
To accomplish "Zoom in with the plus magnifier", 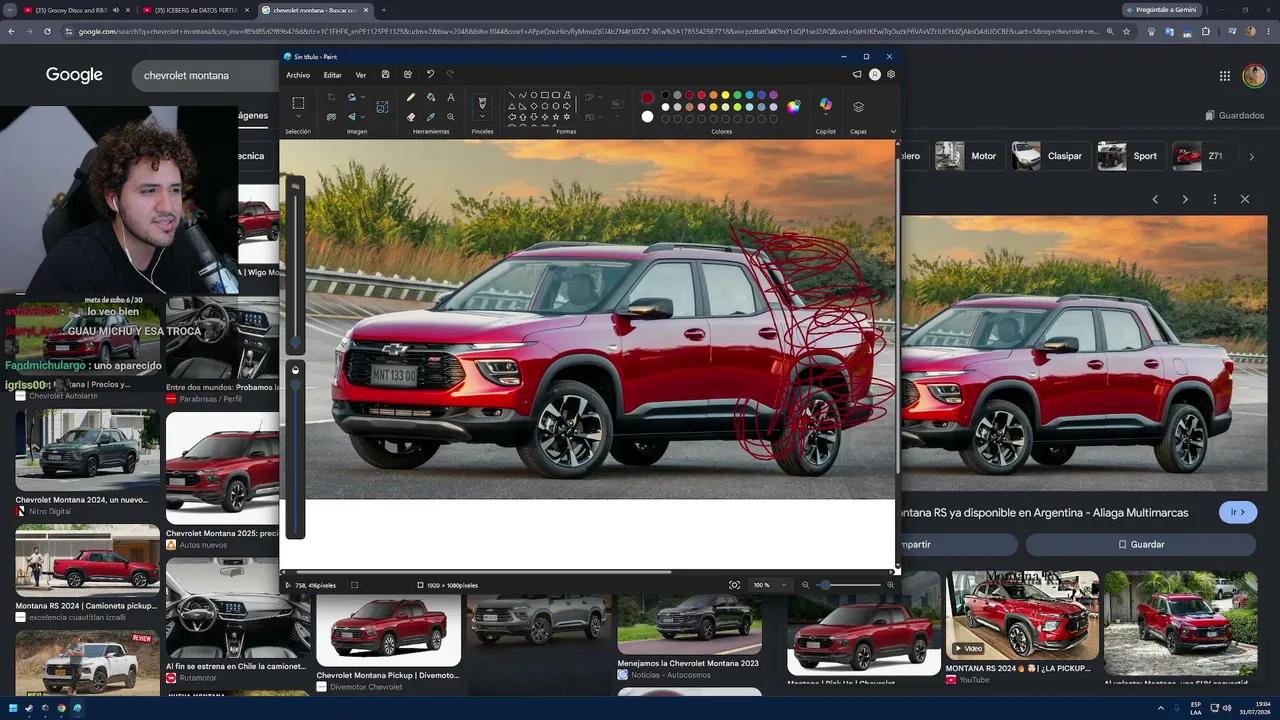I will (890, 585).
